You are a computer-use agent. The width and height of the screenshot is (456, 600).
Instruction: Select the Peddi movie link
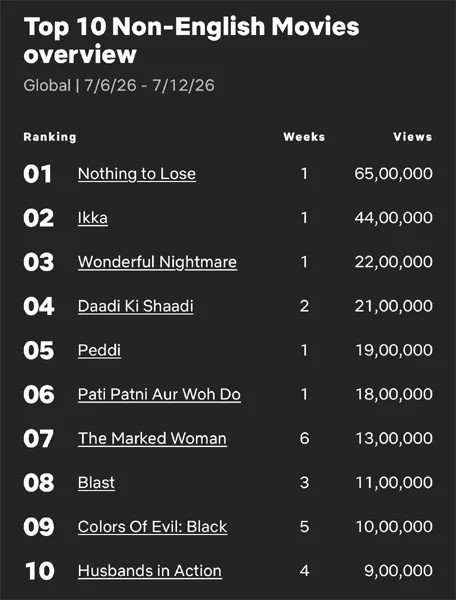99,351
